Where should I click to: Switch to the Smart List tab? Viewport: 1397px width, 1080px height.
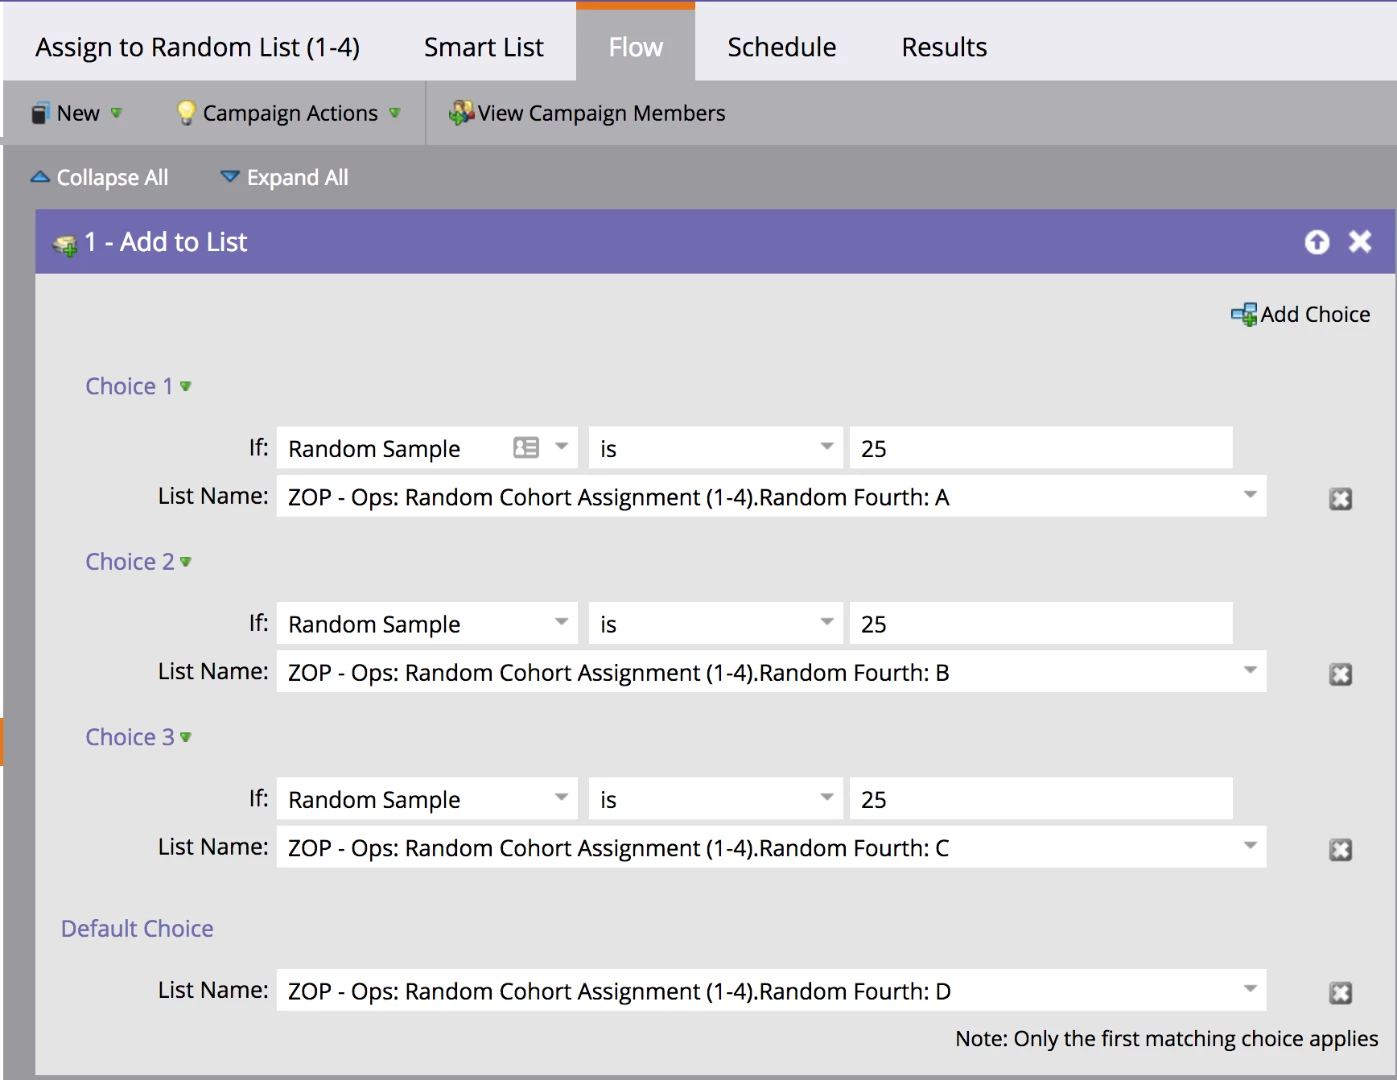pyautogui.click(x=484, y=47)
